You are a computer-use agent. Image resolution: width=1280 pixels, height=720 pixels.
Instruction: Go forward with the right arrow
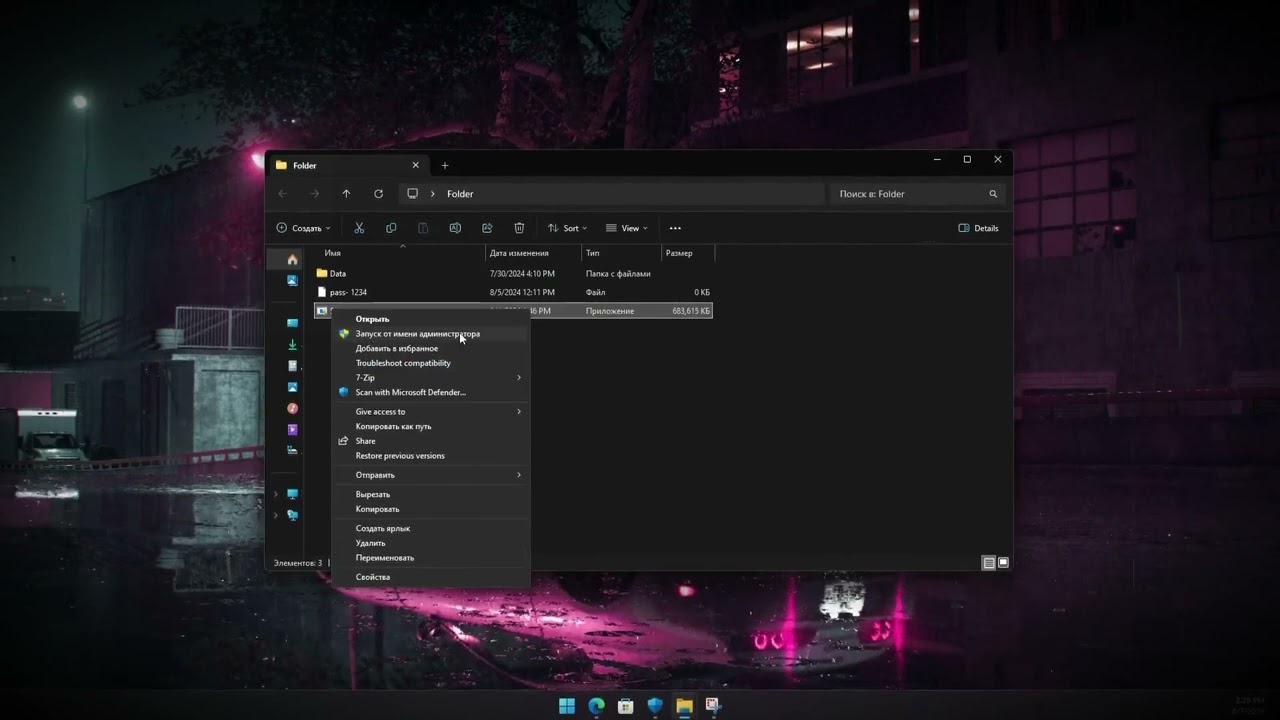(315, 194)
